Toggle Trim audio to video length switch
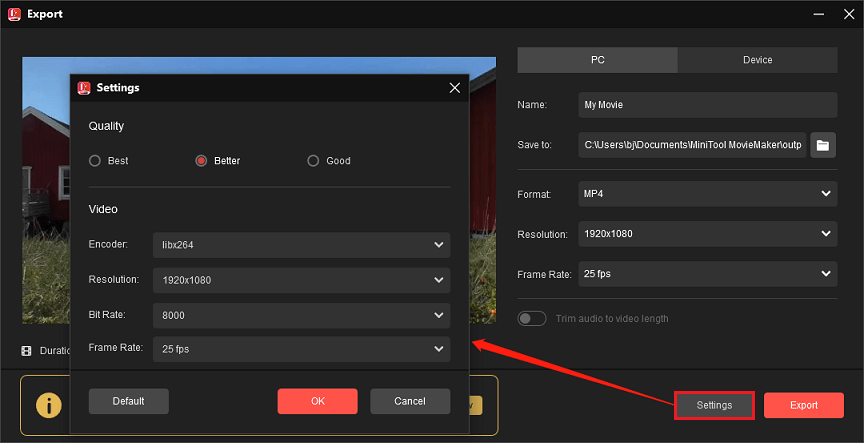864x443 pixels. (x=531, y=318)
